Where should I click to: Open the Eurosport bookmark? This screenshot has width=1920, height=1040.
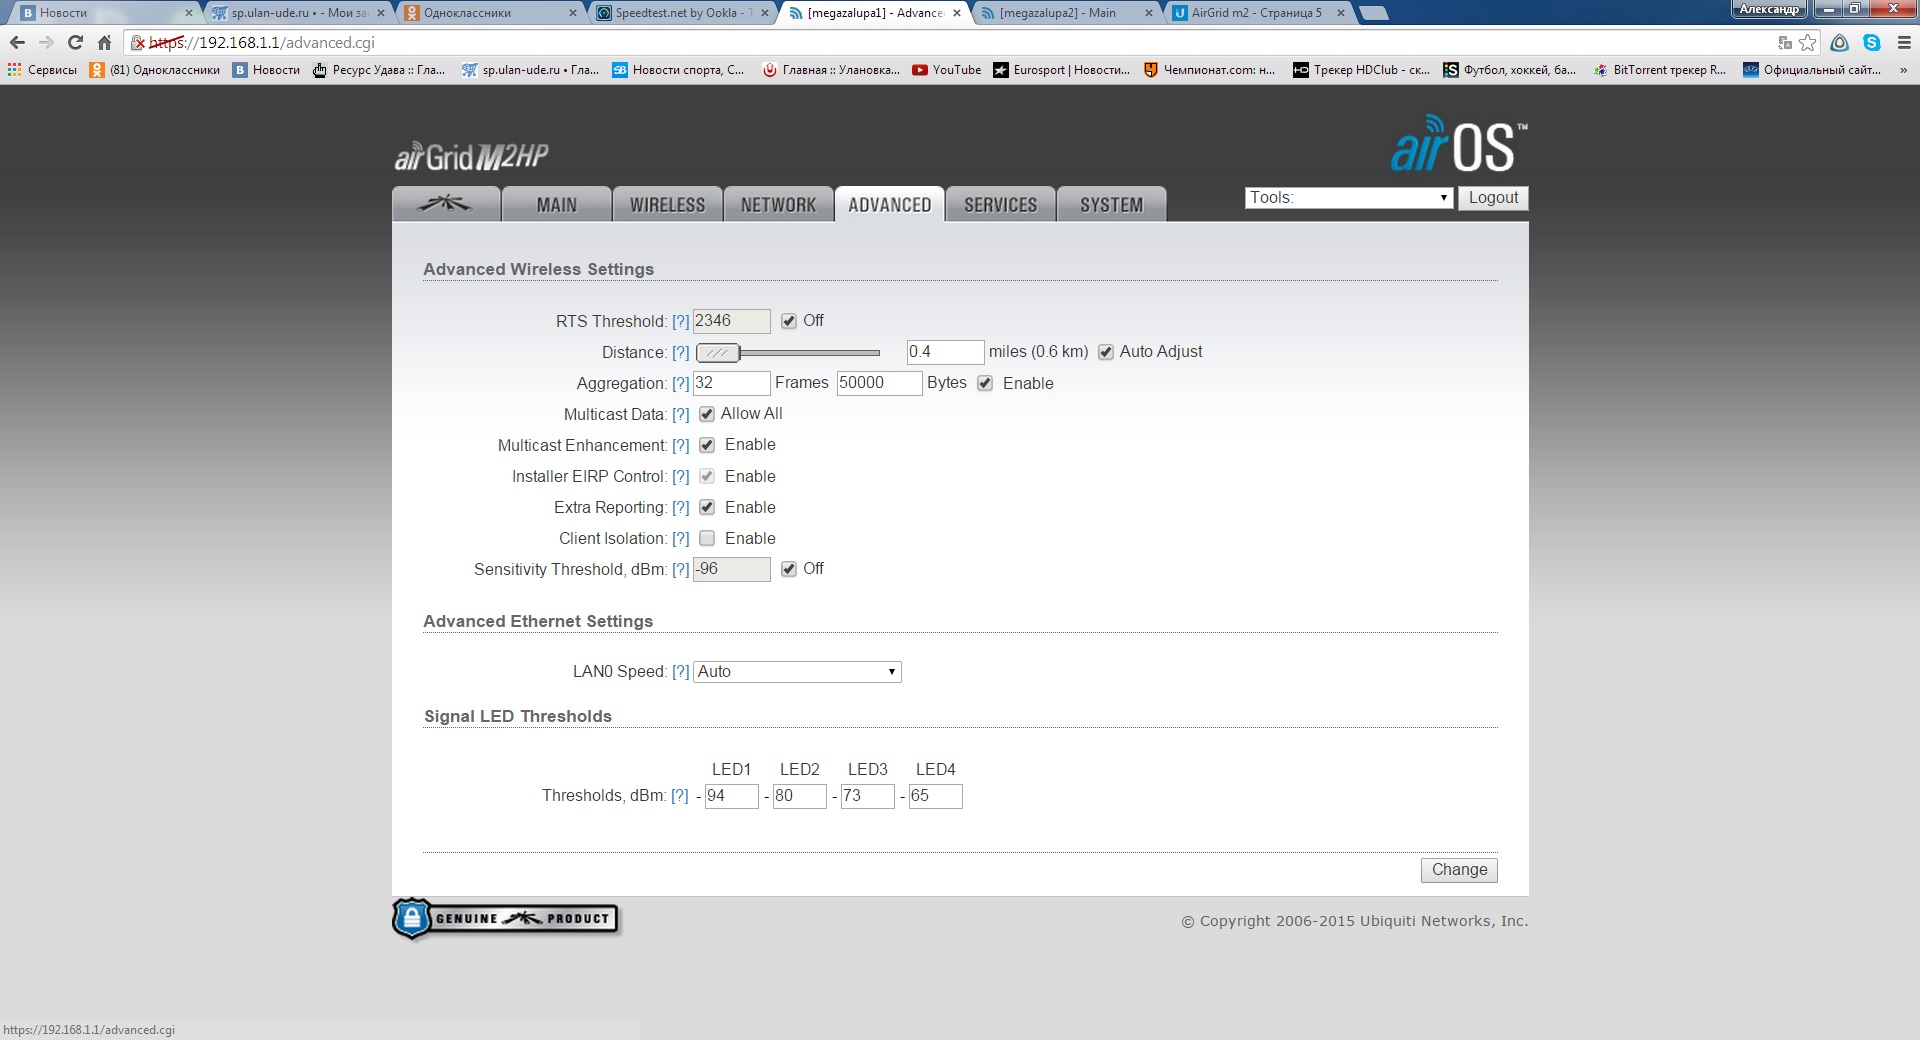1061,70
